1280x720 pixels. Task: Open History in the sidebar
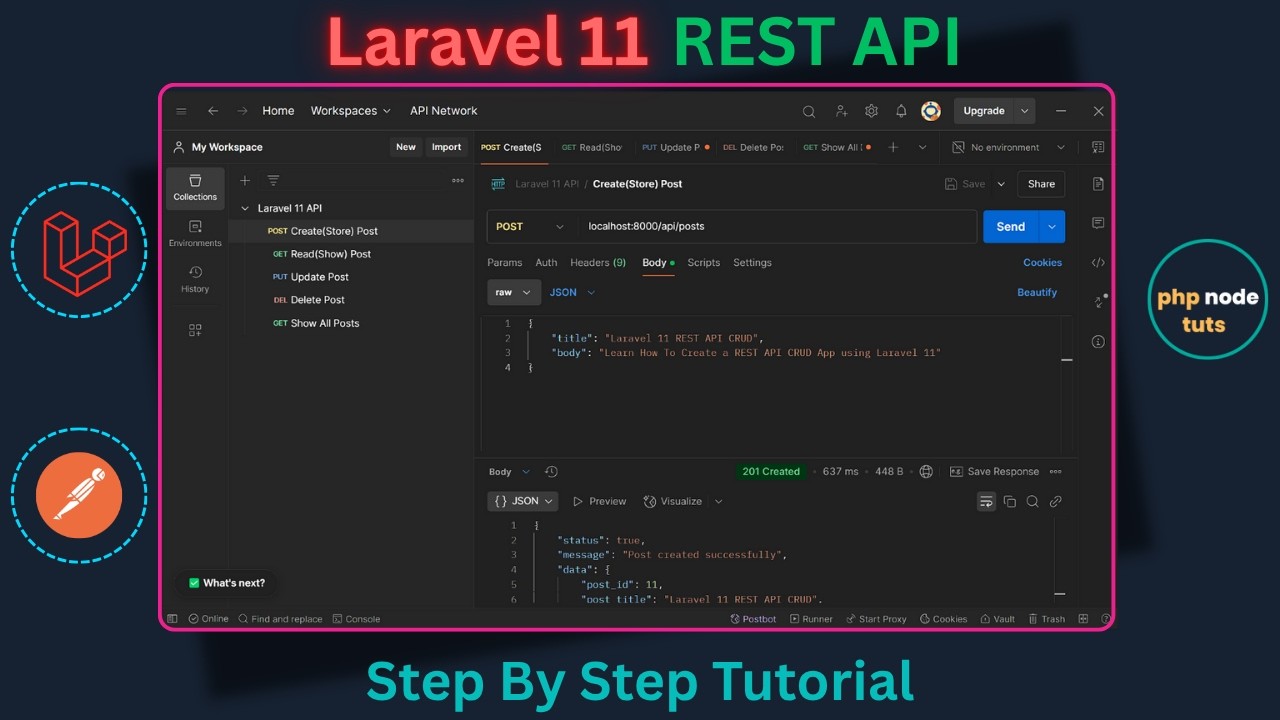coord(195,279)
